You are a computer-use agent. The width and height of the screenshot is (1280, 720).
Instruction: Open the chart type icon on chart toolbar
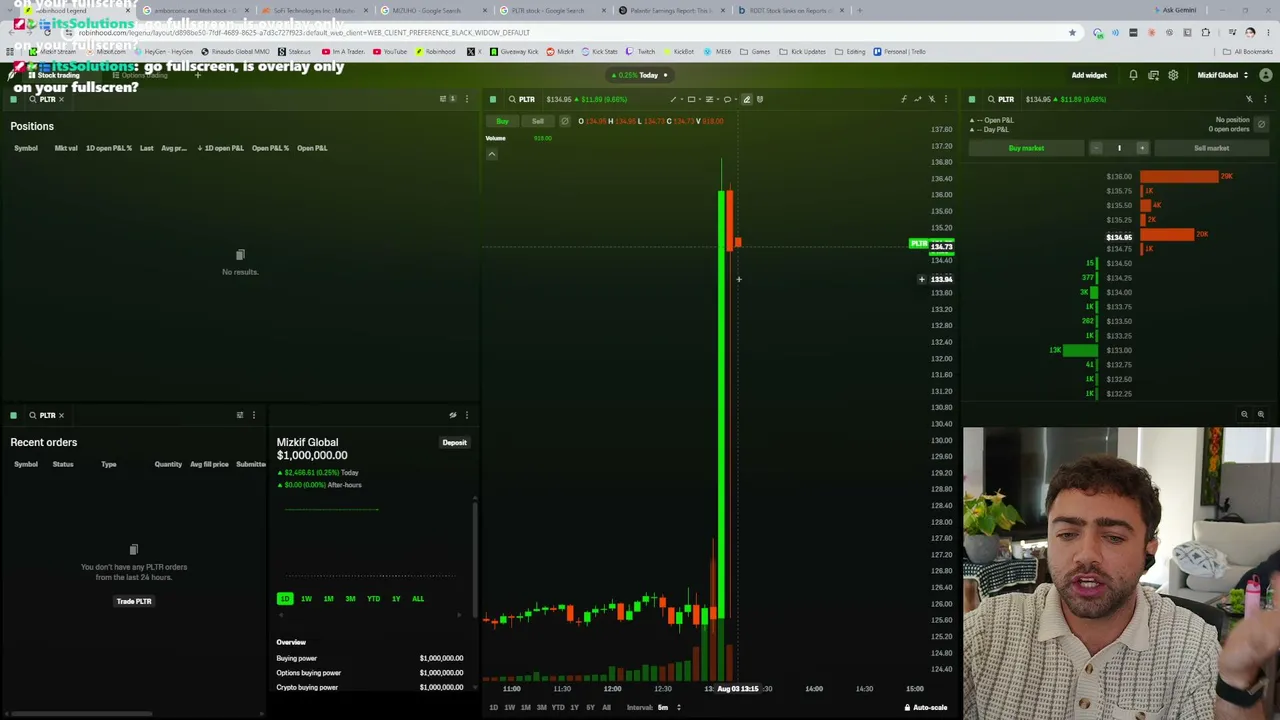tap(918, 99)
